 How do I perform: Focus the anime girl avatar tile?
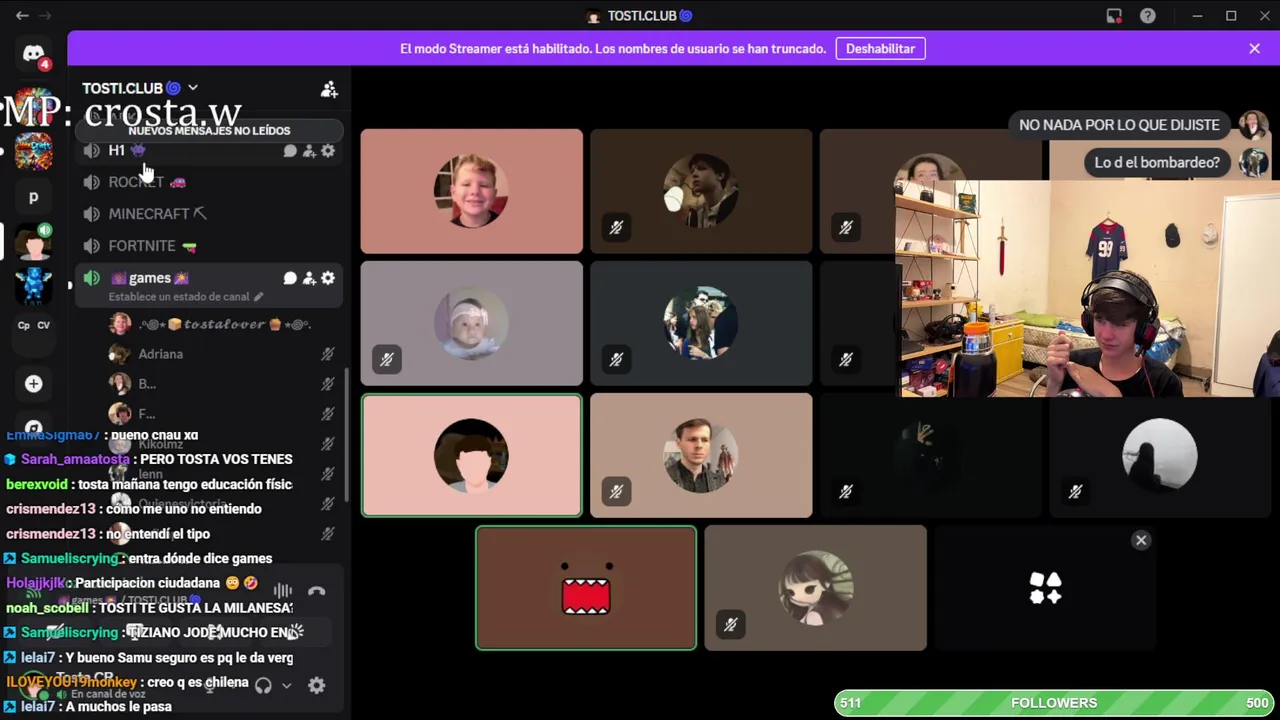coord(815,588)
